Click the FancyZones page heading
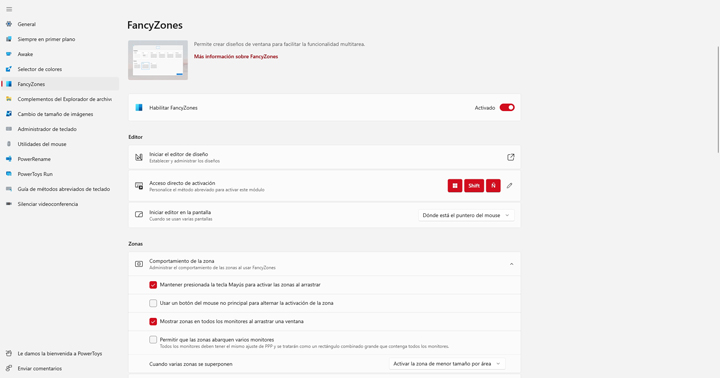720x378 pixels. click(x=155, y=25)
